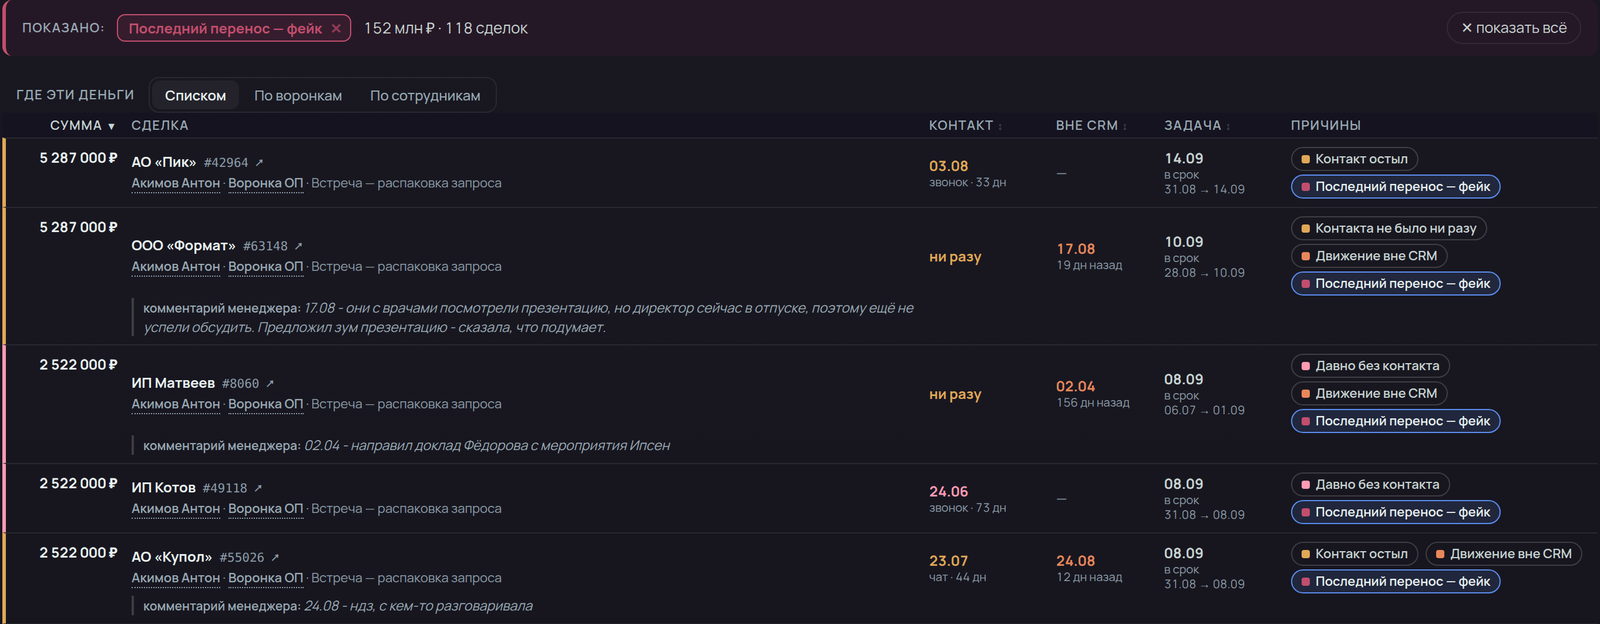Viewport: 1600px width, 624px height.
Task: Click off-CRM date 17.08 in ООО «Формат» row
Action: (1076, 249)
